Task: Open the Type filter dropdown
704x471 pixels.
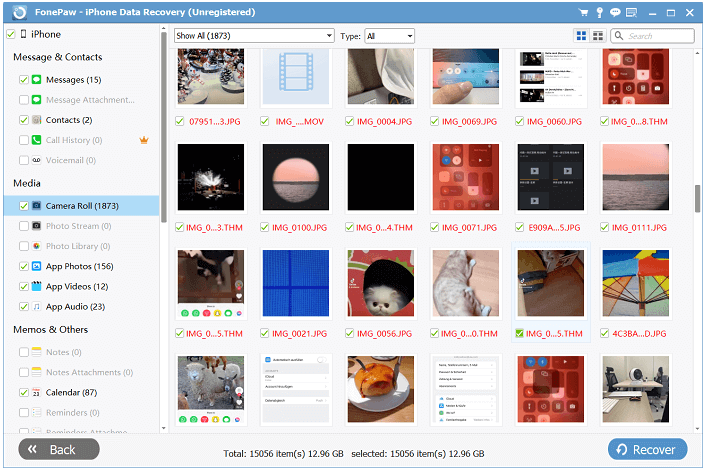Action: point(390,36)
